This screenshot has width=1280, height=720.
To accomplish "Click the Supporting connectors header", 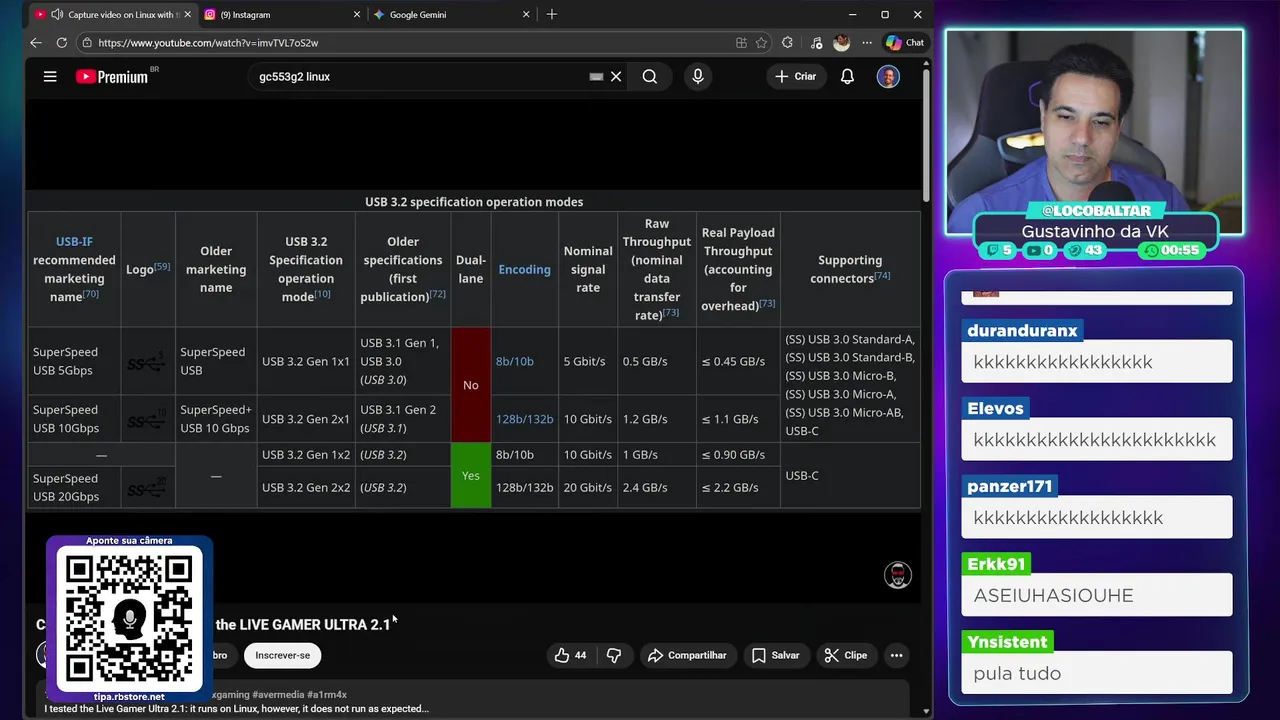I will pos(850,269).
